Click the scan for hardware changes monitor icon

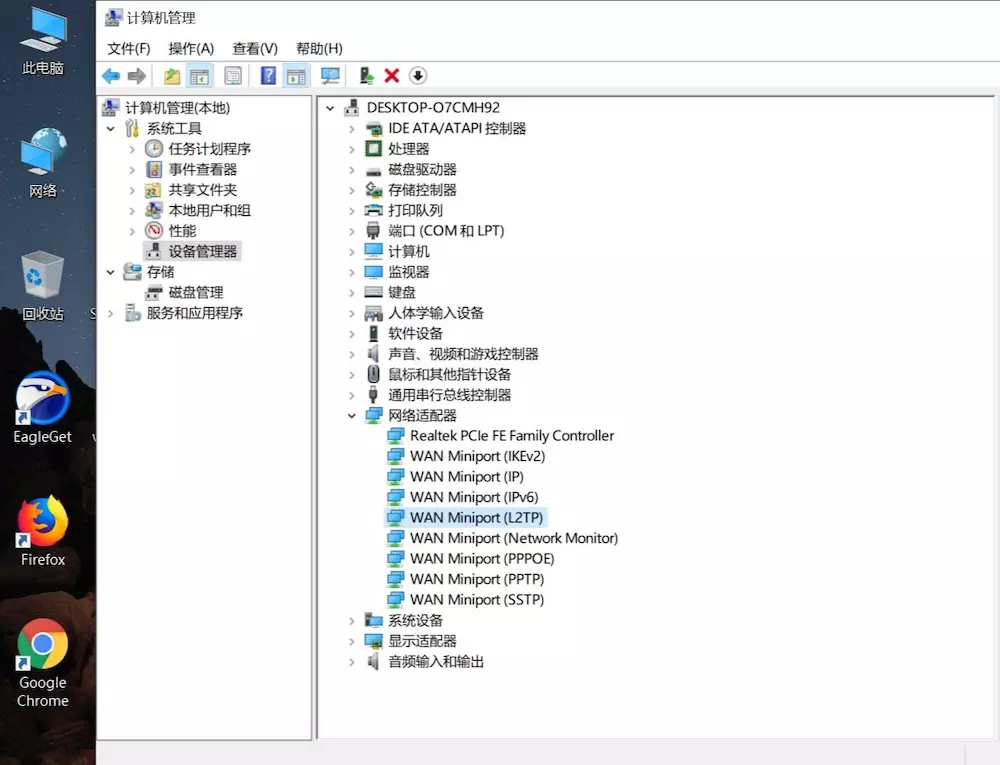tap(330, 76)
